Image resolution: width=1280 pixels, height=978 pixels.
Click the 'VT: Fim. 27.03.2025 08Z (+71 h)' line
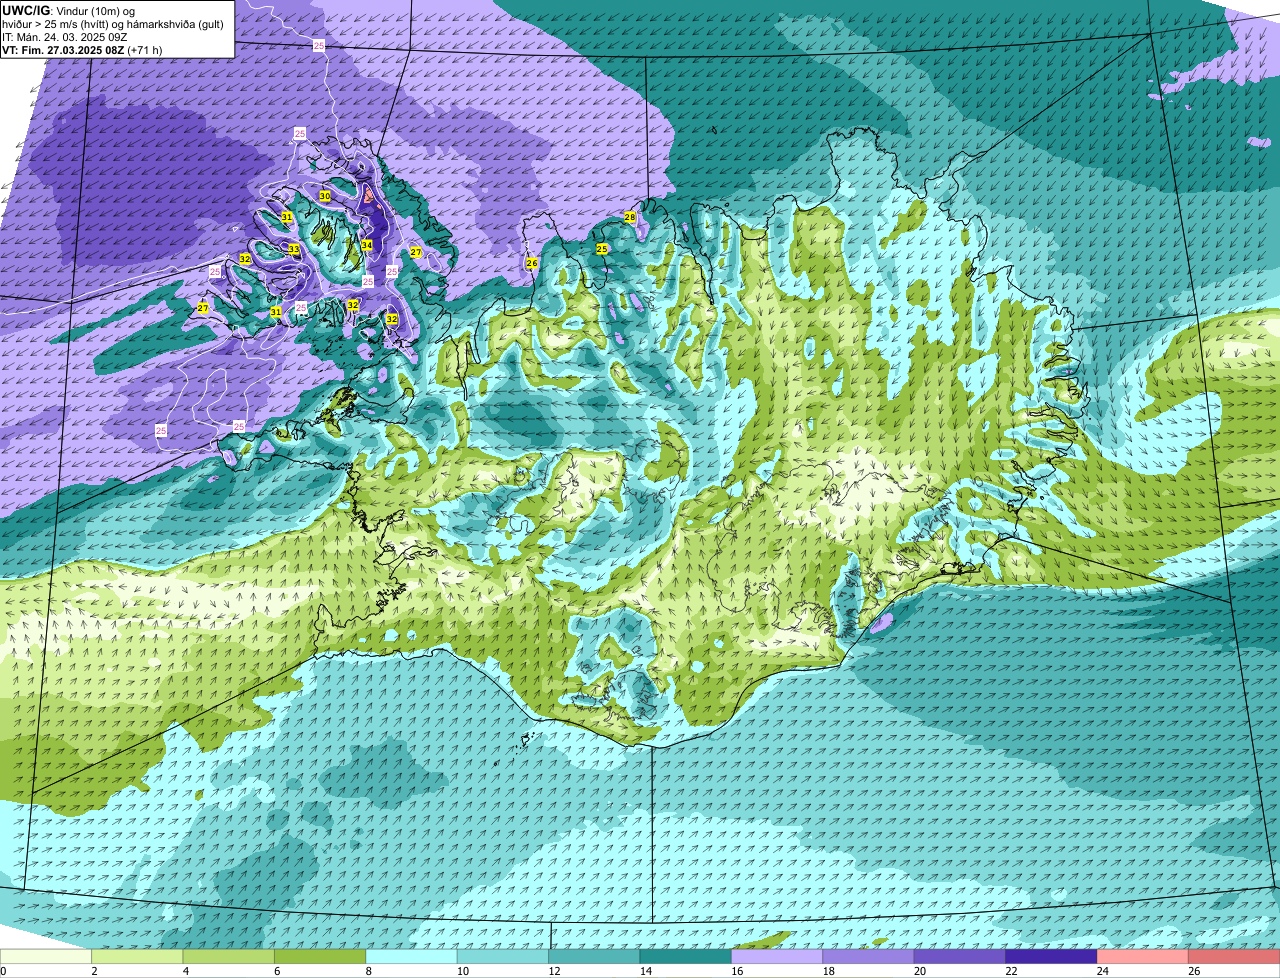[82, 50]
